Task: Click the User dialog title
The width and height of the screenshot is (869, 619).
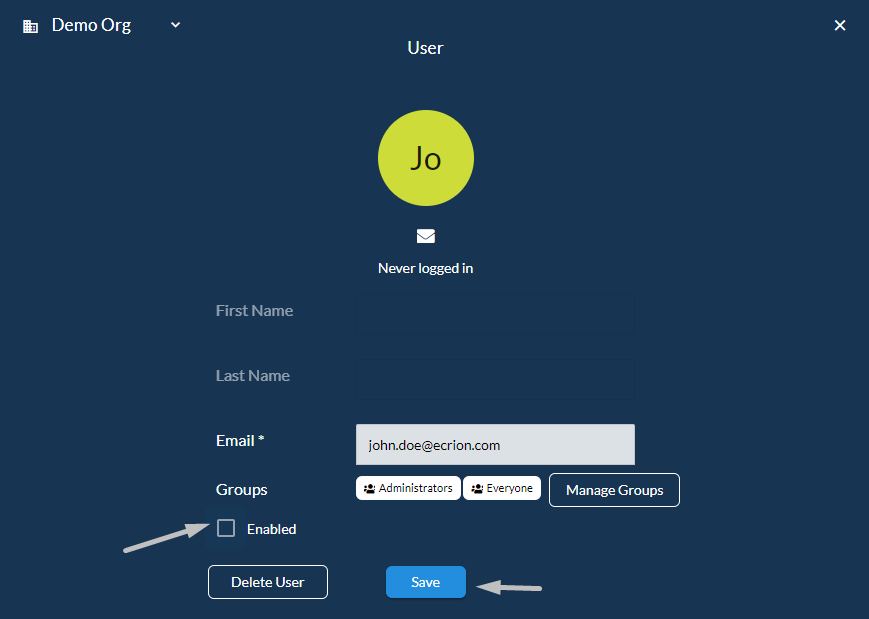Action: pos(425,48)
